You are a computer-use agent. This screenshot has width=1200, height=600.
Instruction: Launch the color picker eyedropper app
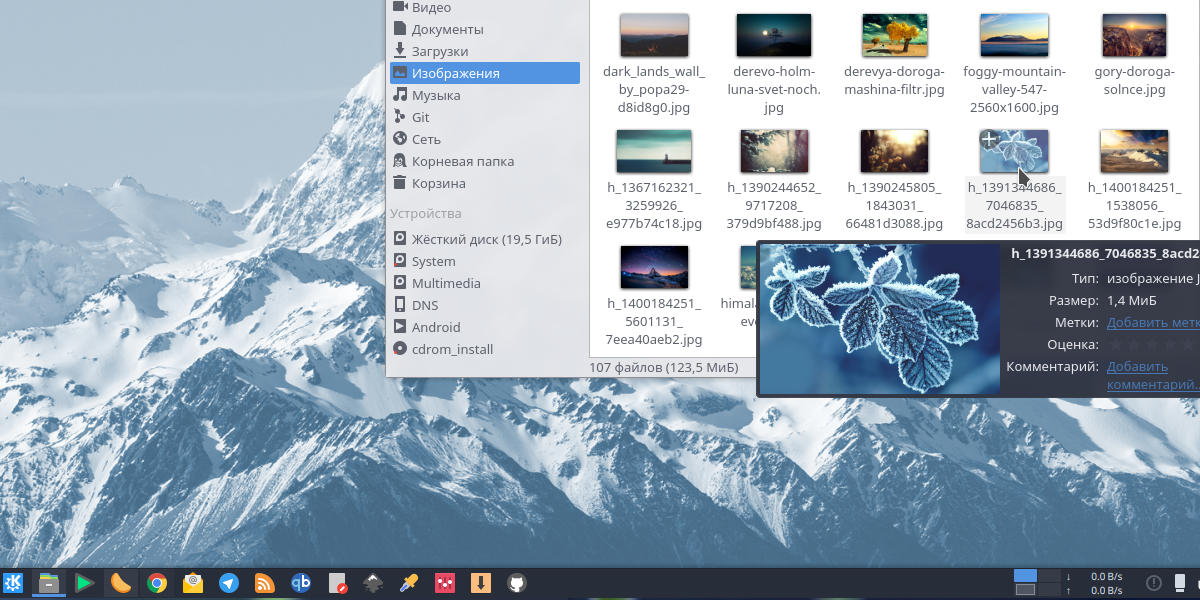click(408, 583)
